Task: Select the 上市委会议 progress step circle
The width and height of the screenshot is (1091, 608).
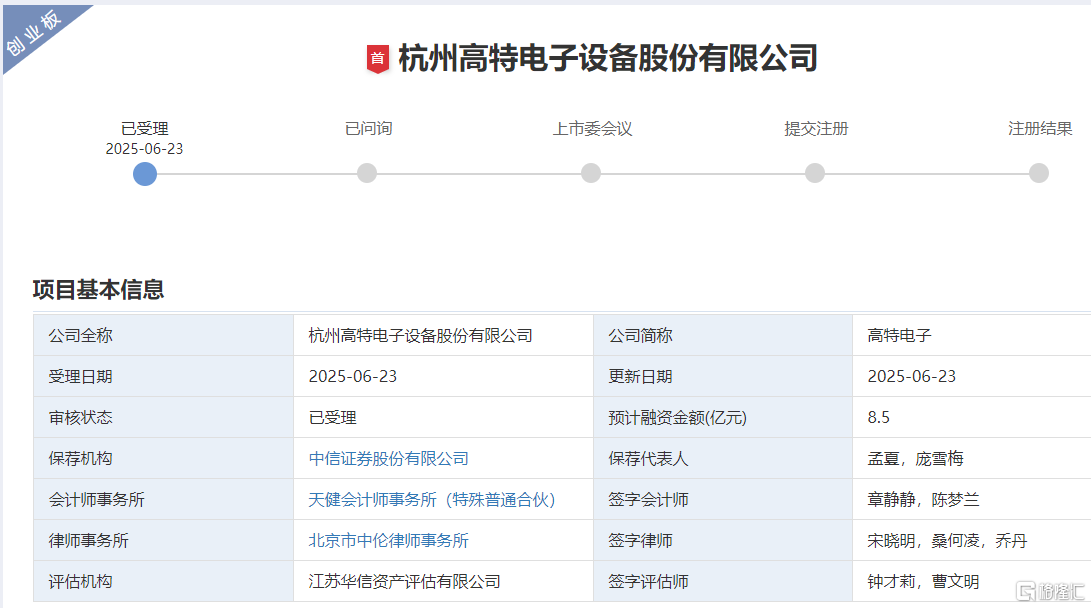Action: coord(591,173)
